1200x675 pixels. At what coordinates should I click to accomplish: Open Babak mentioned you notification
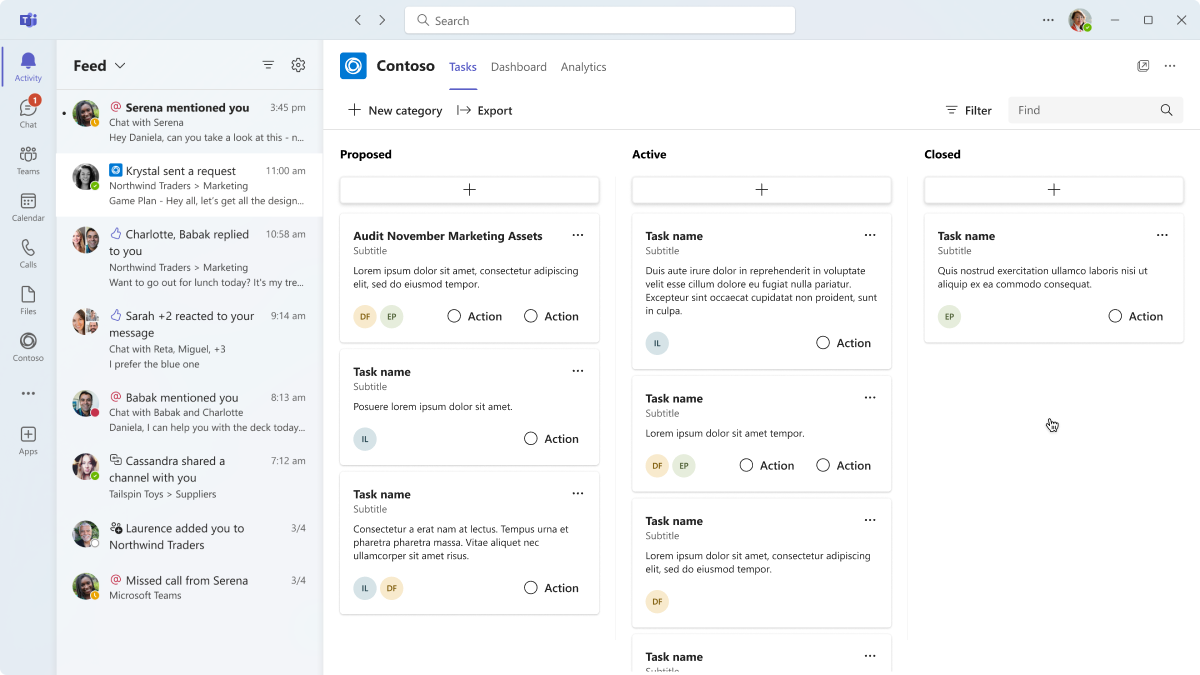point(190,412)
